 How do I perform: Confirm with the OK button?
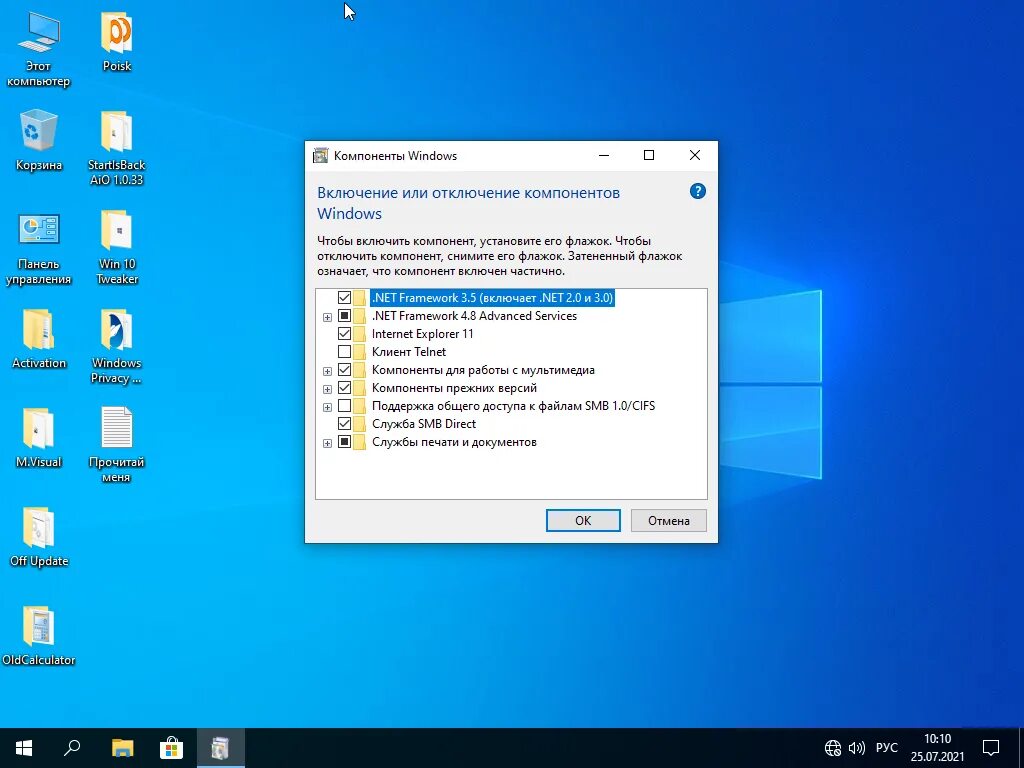click(583, 520)
